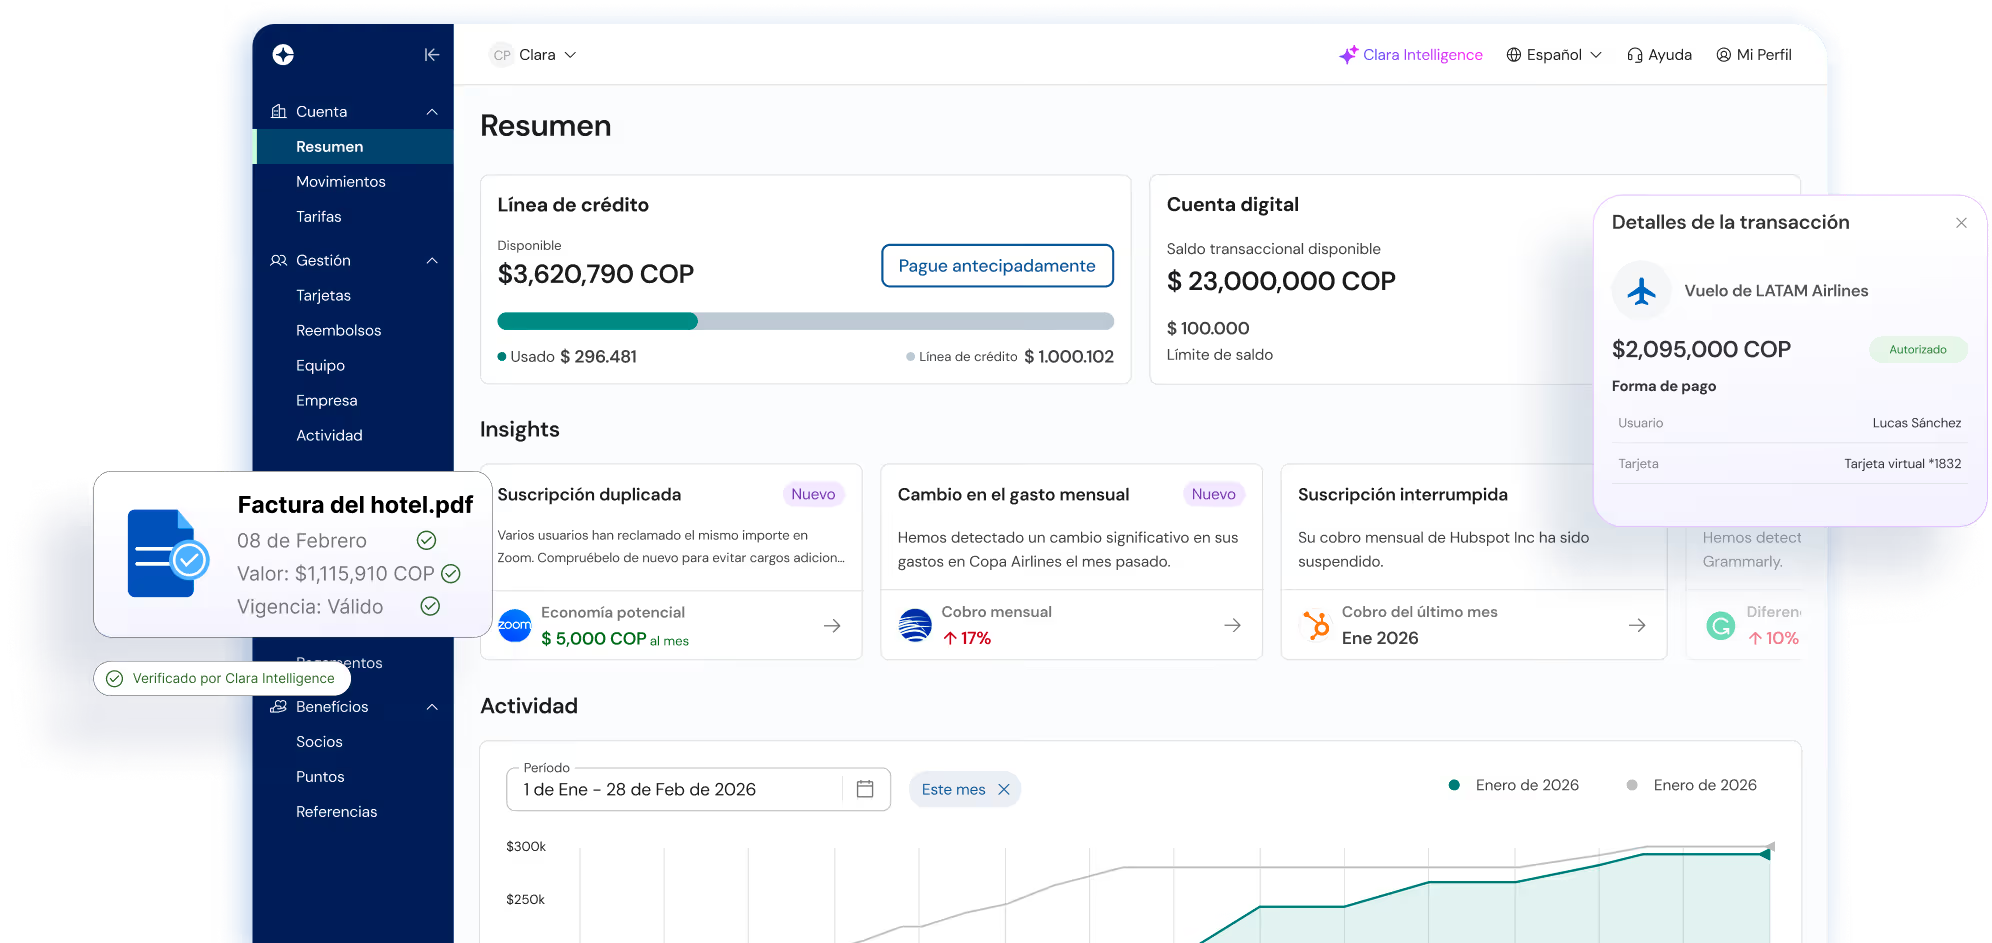Close the Detalles de la transacción panel
This screenshot has height=943, width=1992.
pos(1961,223)
